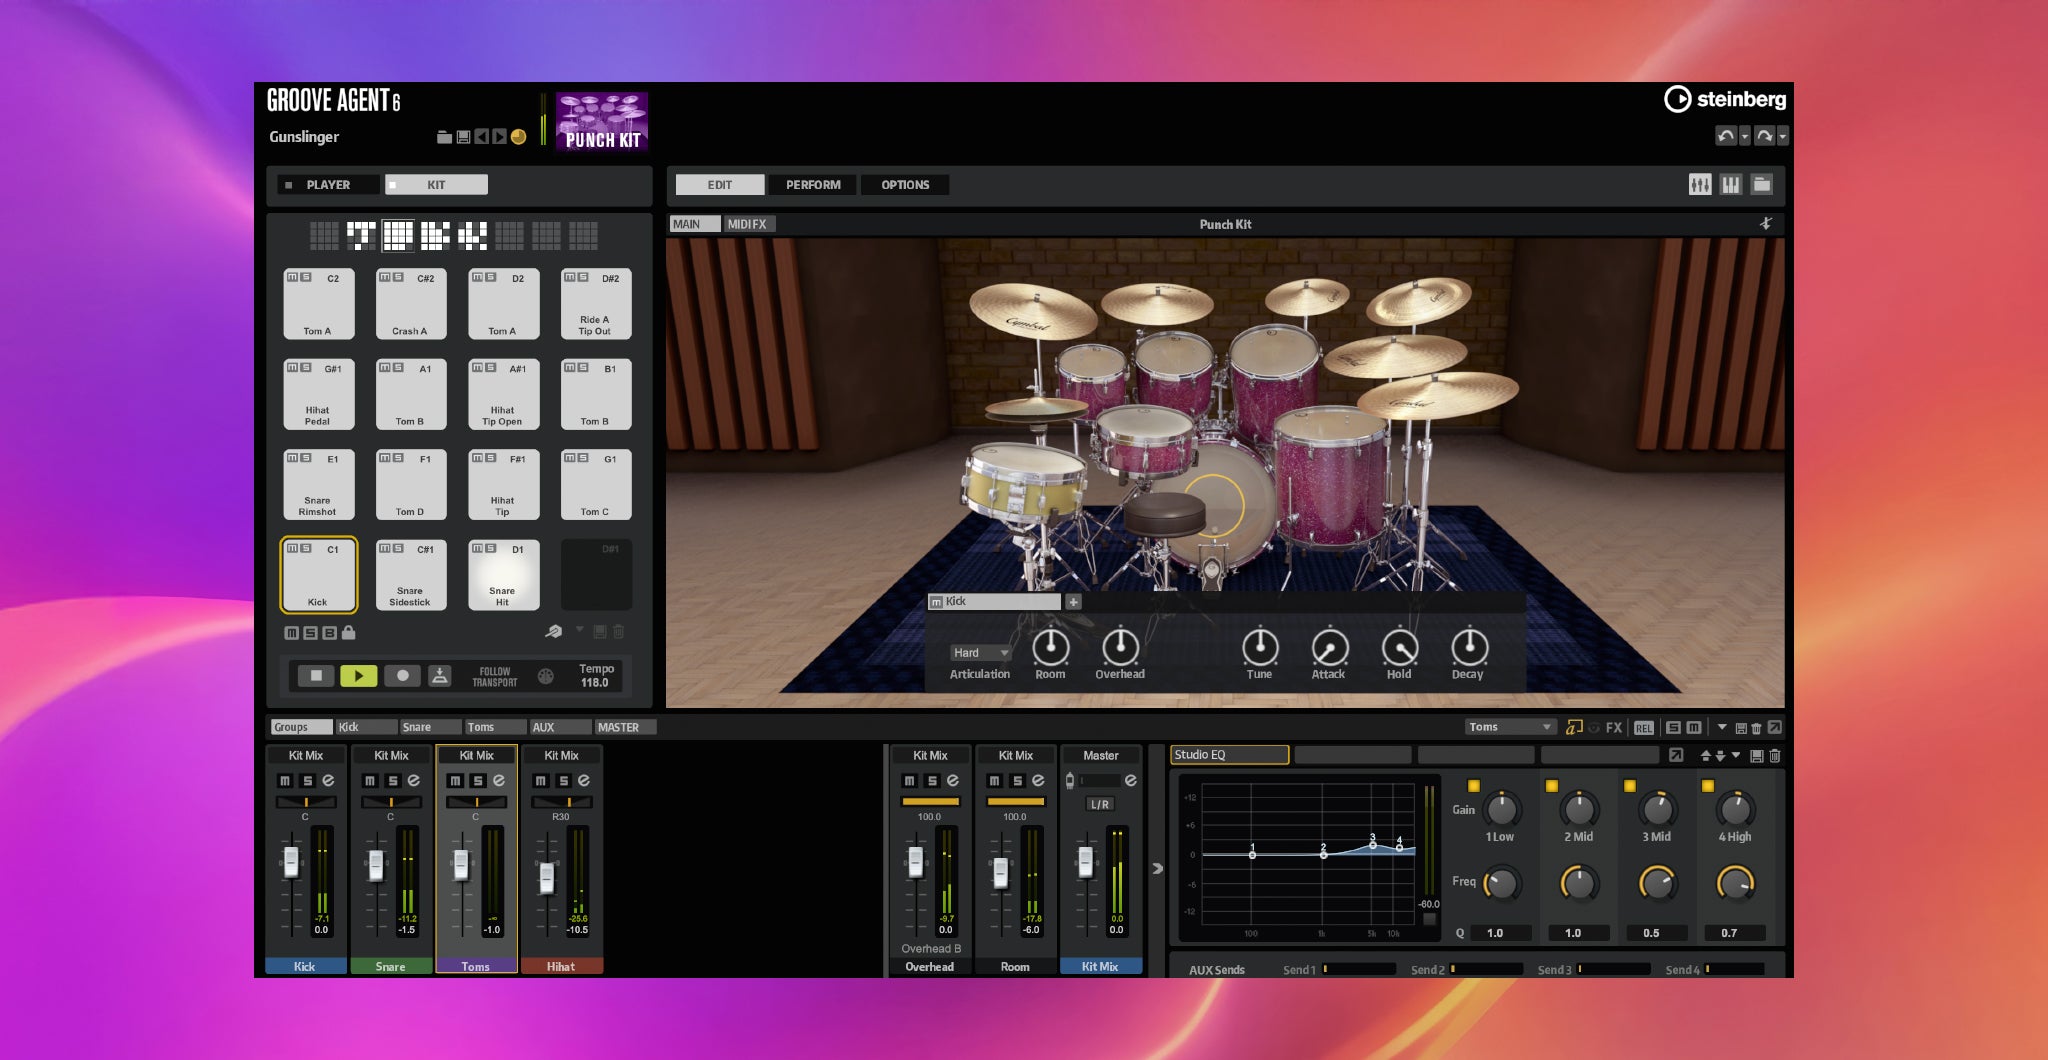2048x1060 pixels.
Task: Click the Tempo value 118.0
Action: point(595,683)
